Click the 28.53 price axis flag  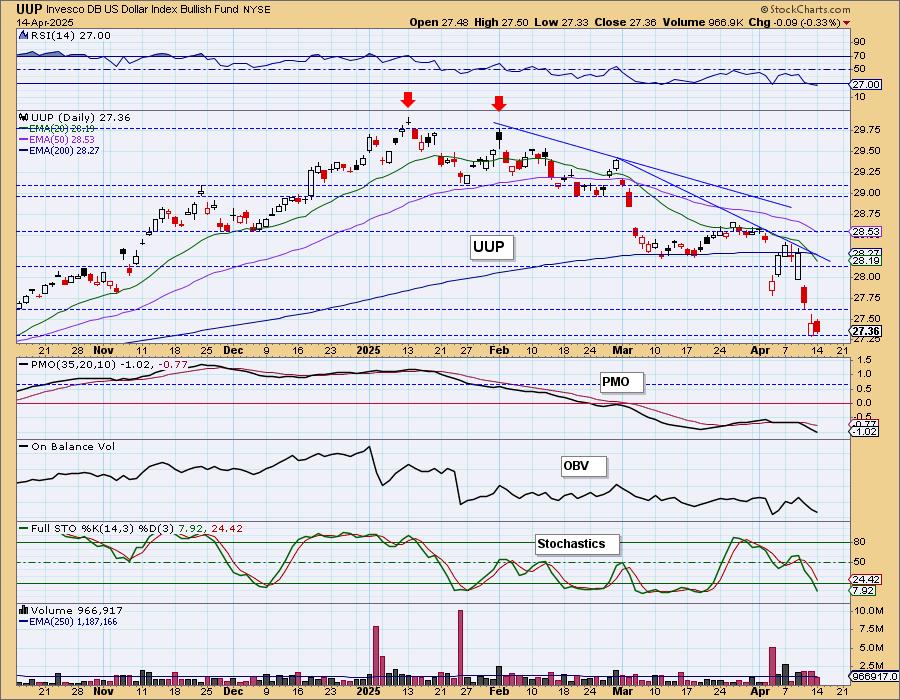pos(866,232)
